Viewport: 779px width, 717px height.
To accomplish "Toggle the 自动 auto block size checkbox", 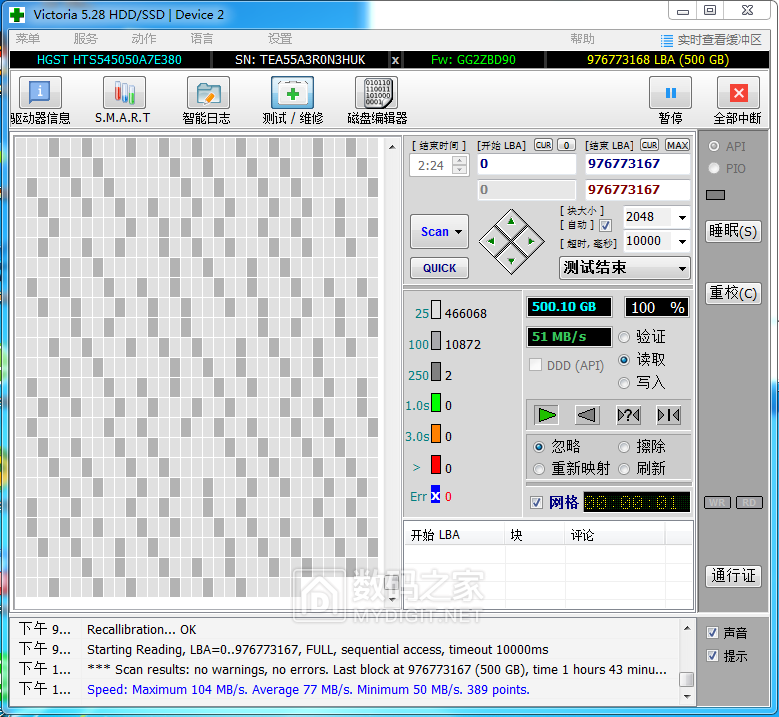I will coord(605,226).
